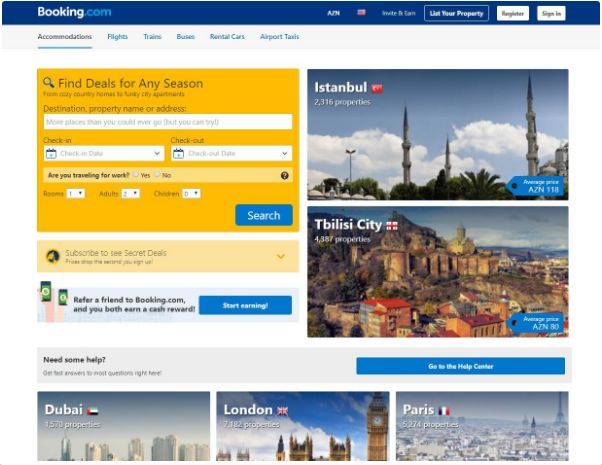Click the destination search input field

168,122
